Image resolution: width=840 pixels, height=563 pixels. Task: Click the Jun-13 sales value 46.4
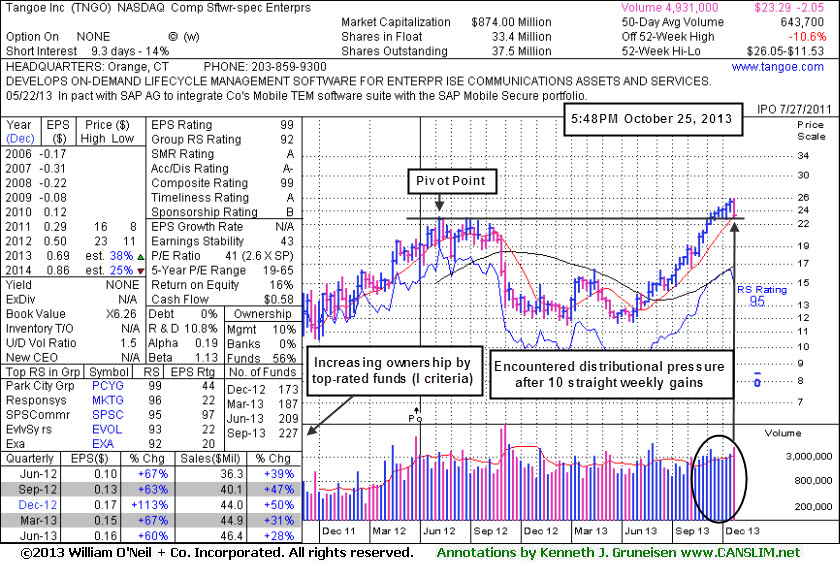point(232,535)
